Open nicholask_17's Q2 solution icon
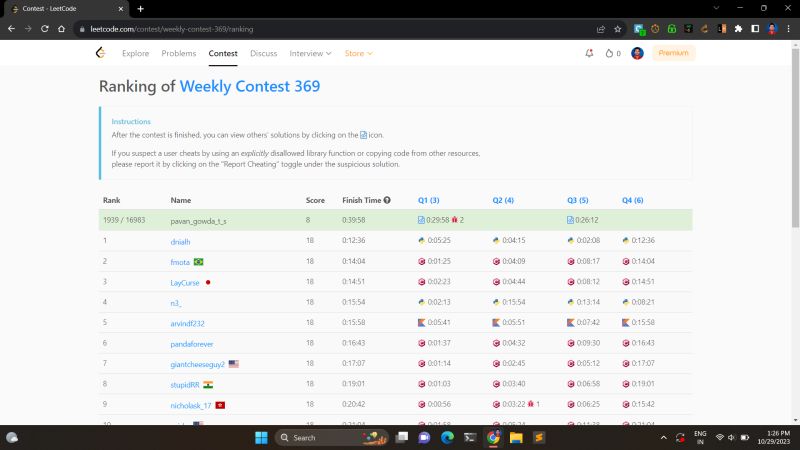 pyautogui.click(x=496, y=404)
